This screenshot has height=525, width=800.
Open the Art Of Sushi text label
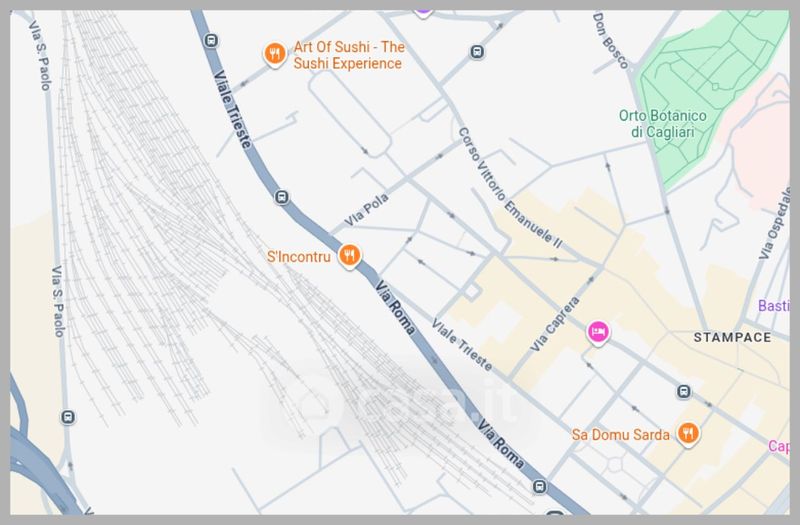(349, 55)
